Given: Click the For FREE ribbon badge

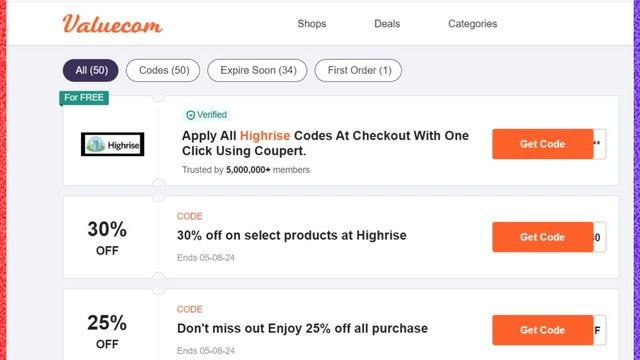Looking at the screenshot, I should 84,98.
